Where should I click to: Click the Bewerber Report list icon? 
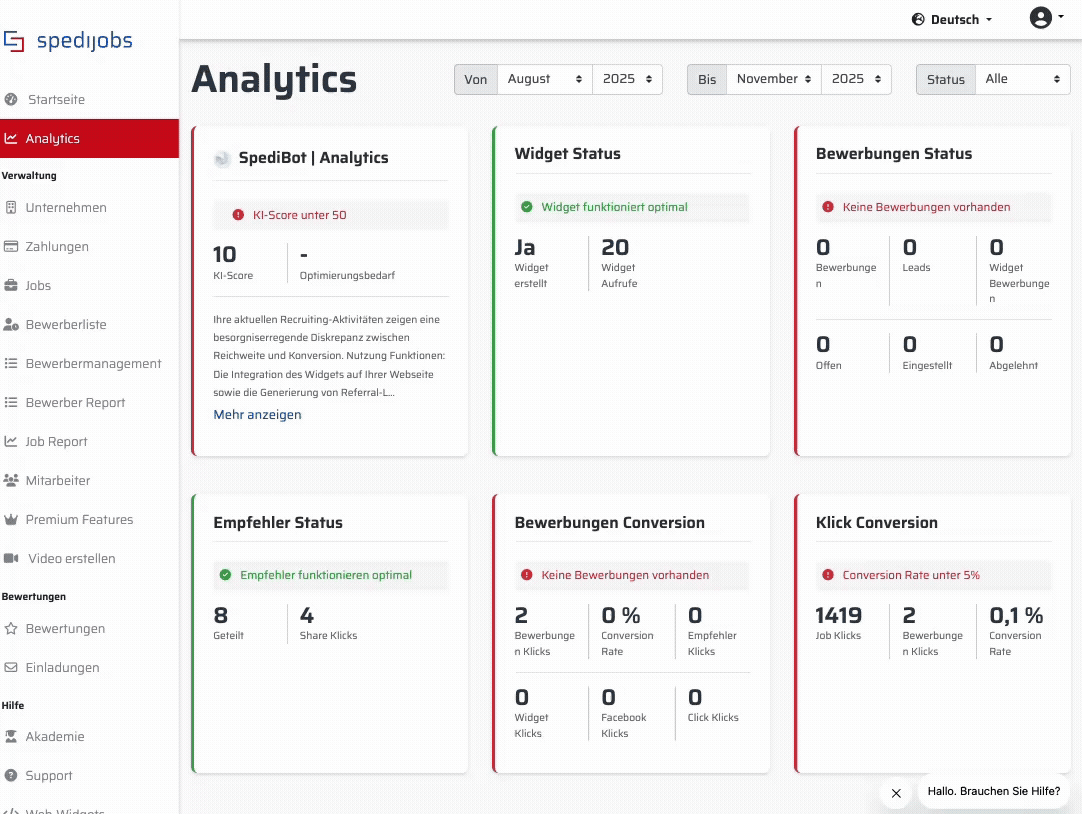(x=11, y=402)
